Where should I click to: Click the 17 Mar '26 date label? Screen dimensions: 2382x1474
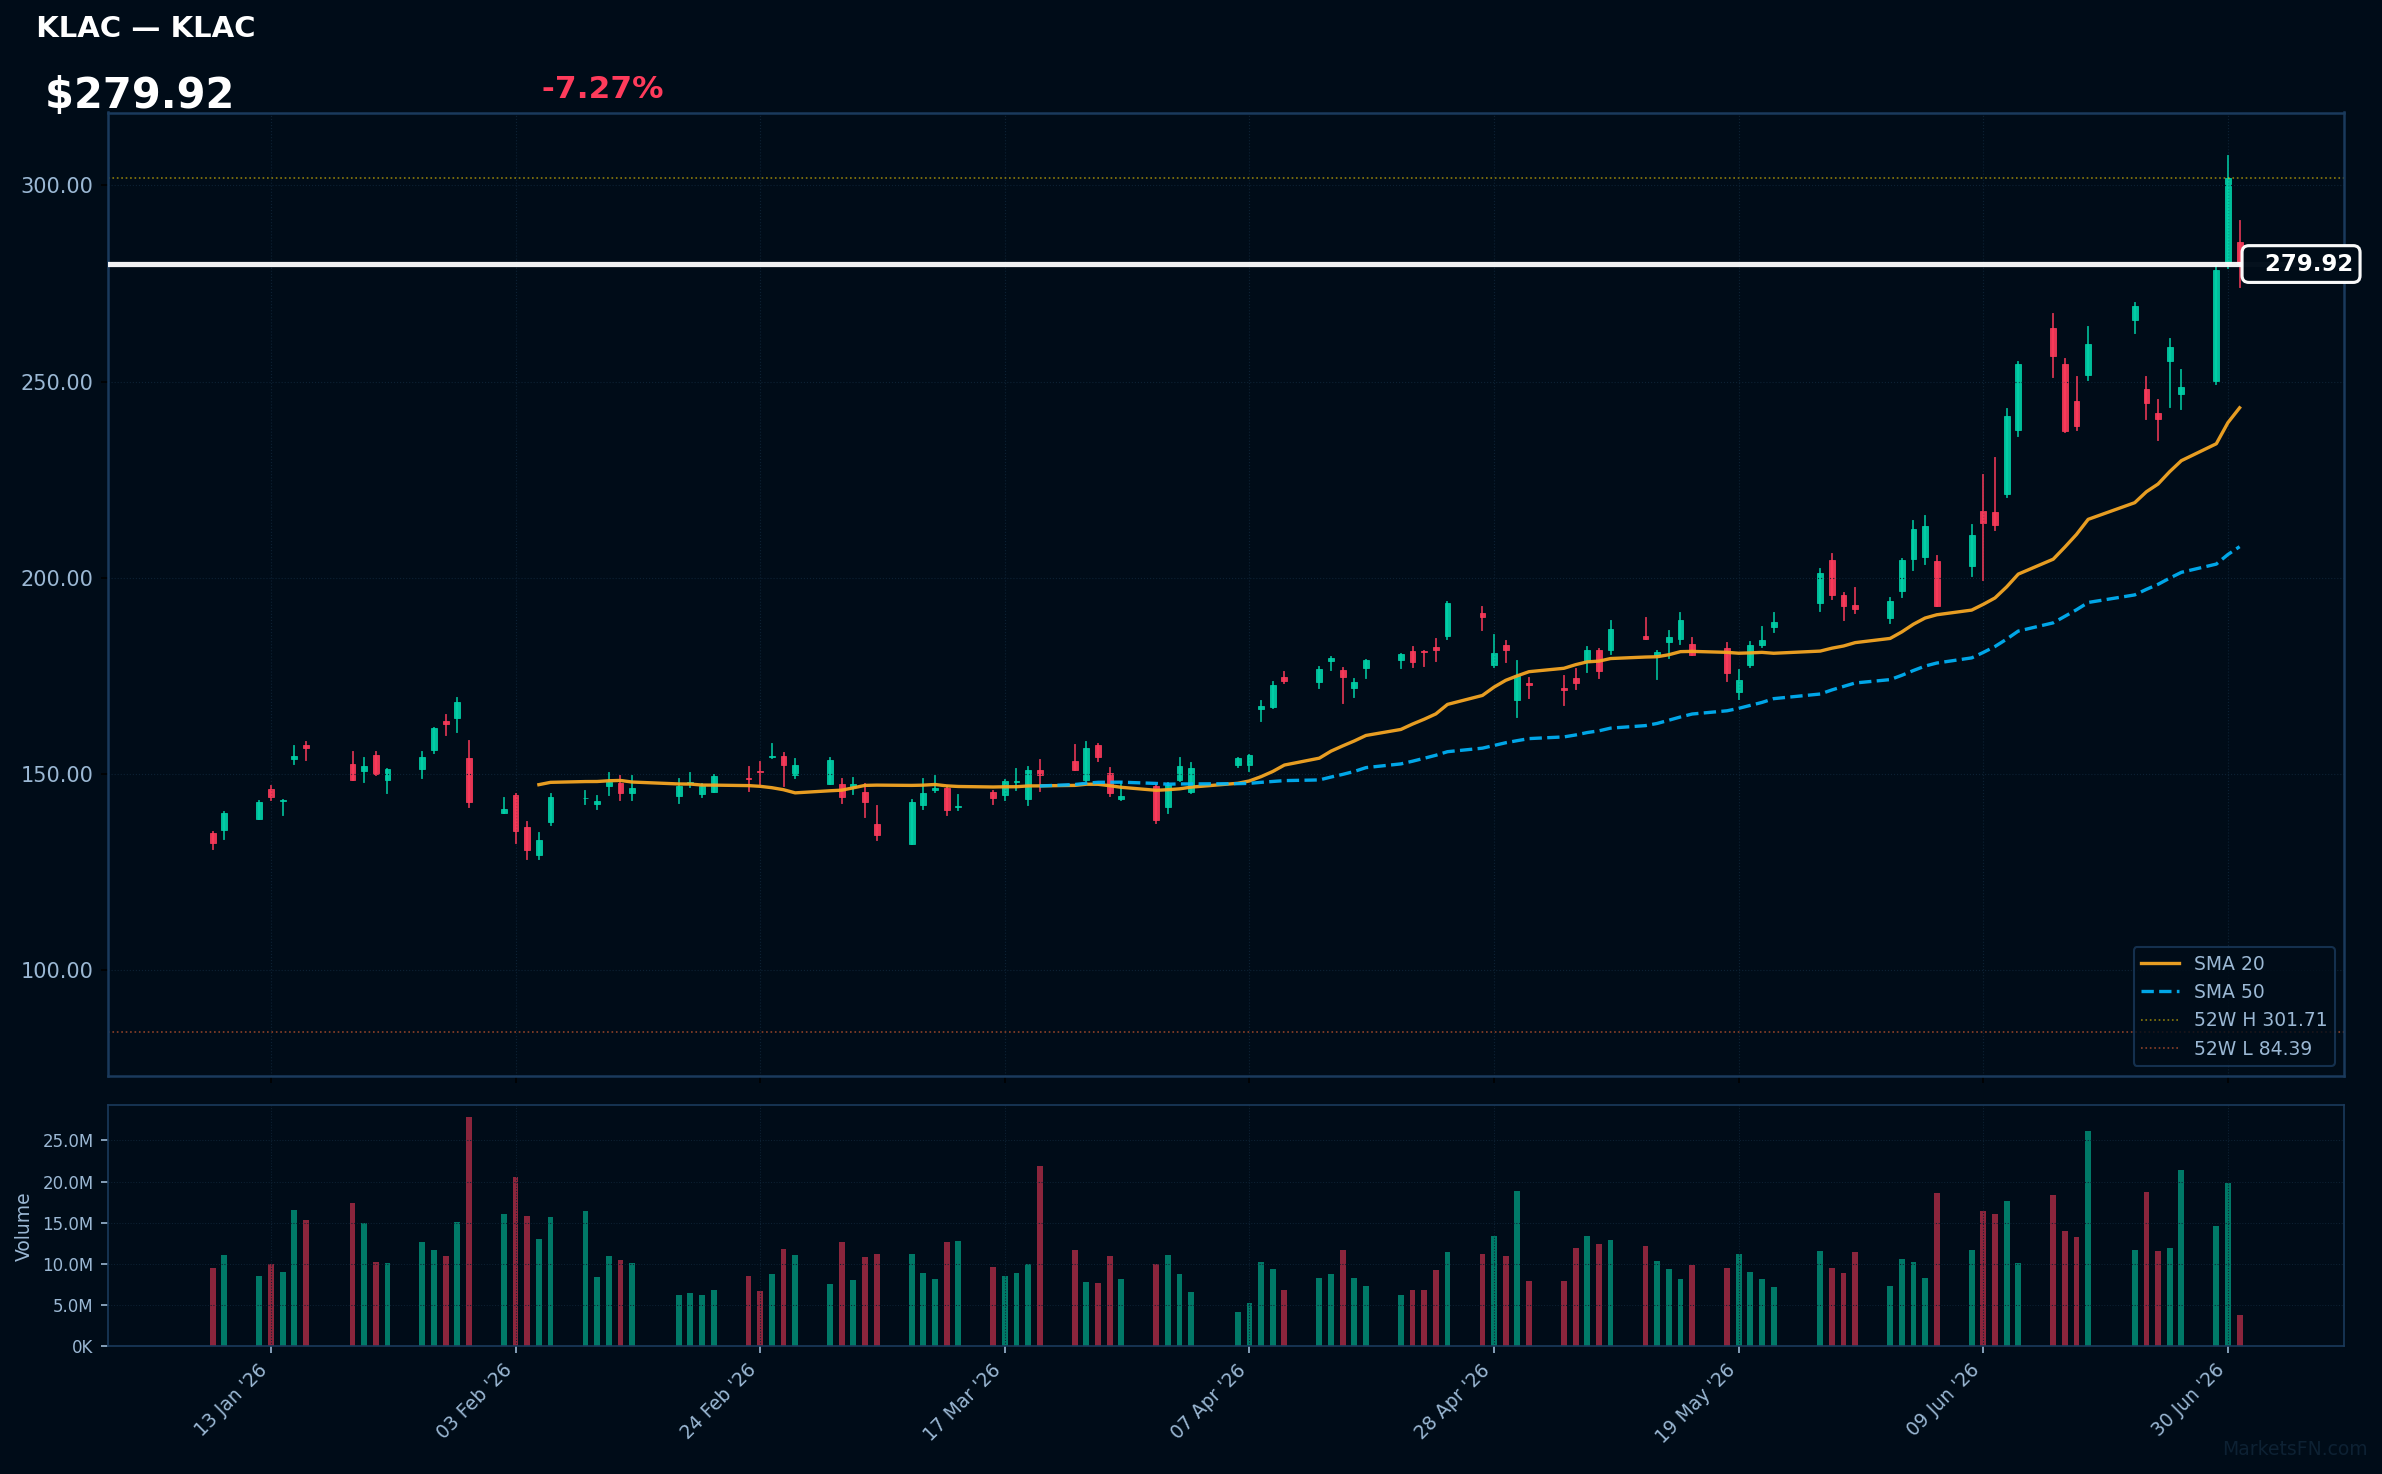962,1401
